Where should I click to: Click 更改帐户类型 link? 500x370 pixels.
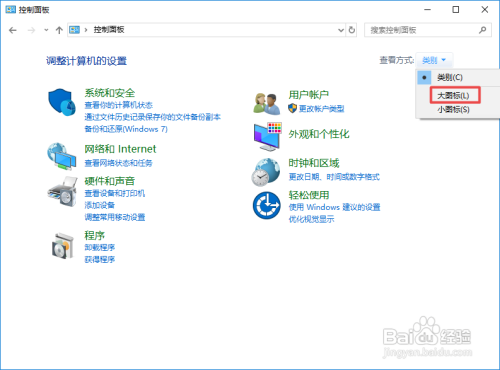click(321, 109)
